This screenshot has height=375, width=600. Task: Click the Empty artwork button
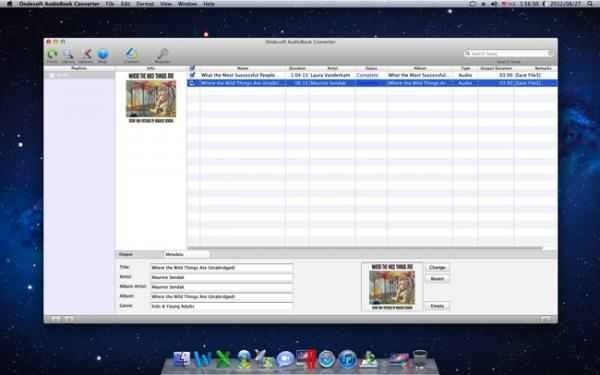(437, 306)
